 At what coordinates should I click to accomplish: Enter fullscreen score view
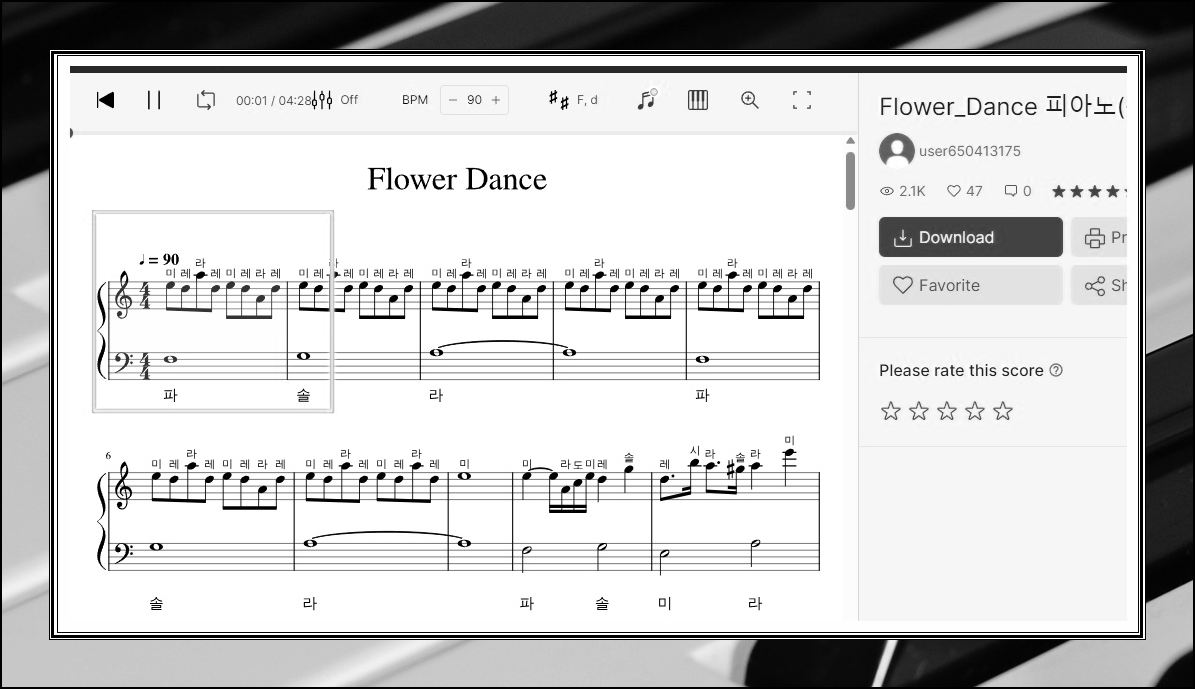(802, 100)
